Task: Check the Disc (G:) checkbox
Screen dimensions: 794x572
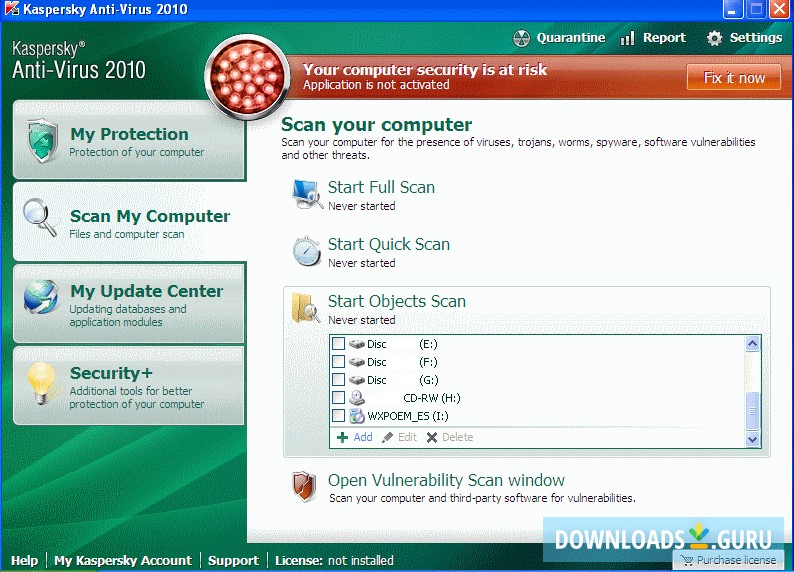Action: click(338, 380)
